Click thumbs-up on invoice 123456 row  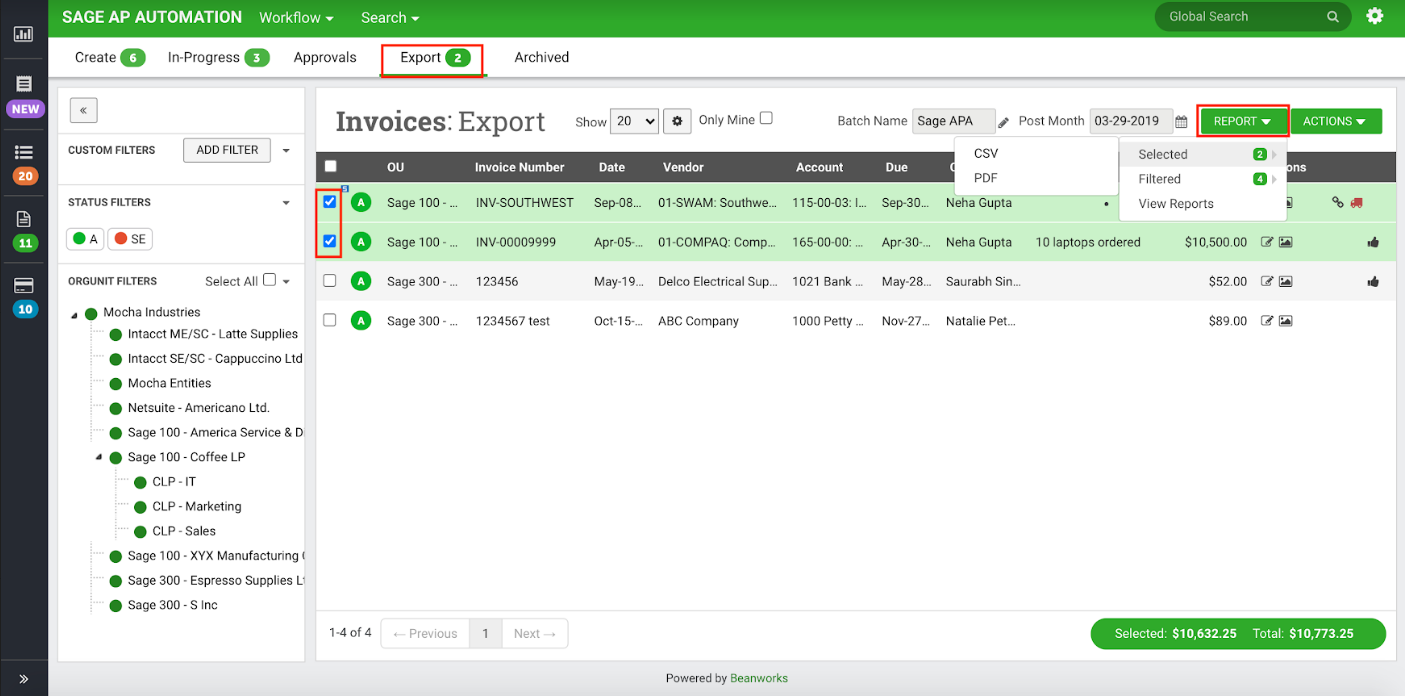[x=1373, y=282]
